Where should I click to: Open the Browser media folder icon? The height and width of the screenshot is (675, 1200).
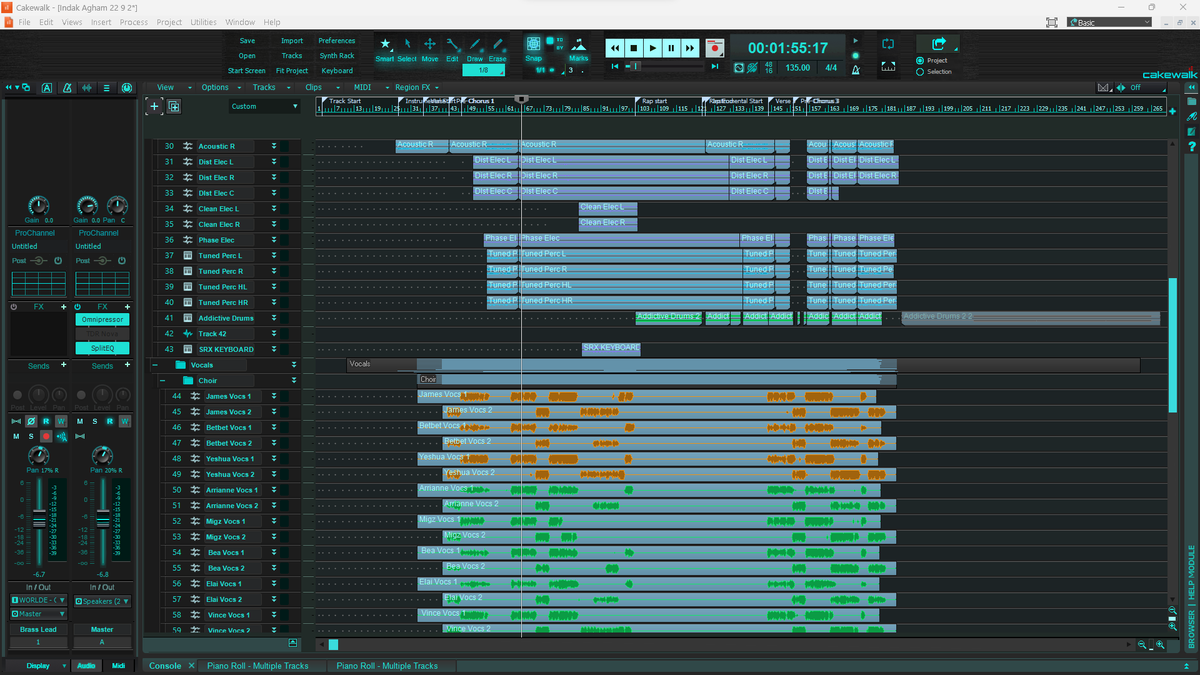[1191, 102]
